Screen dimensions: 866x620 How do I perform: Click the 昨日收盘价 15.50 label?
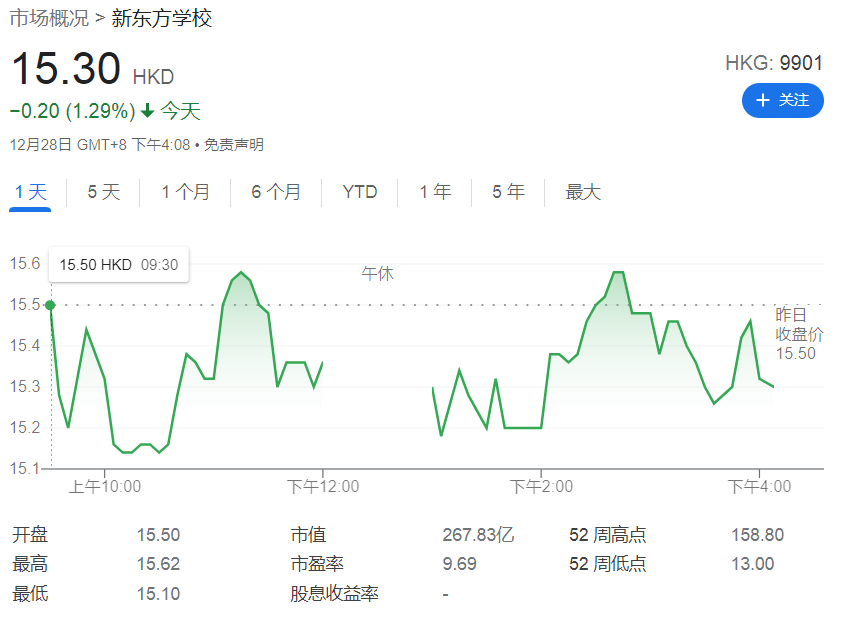tap(799, 334)
